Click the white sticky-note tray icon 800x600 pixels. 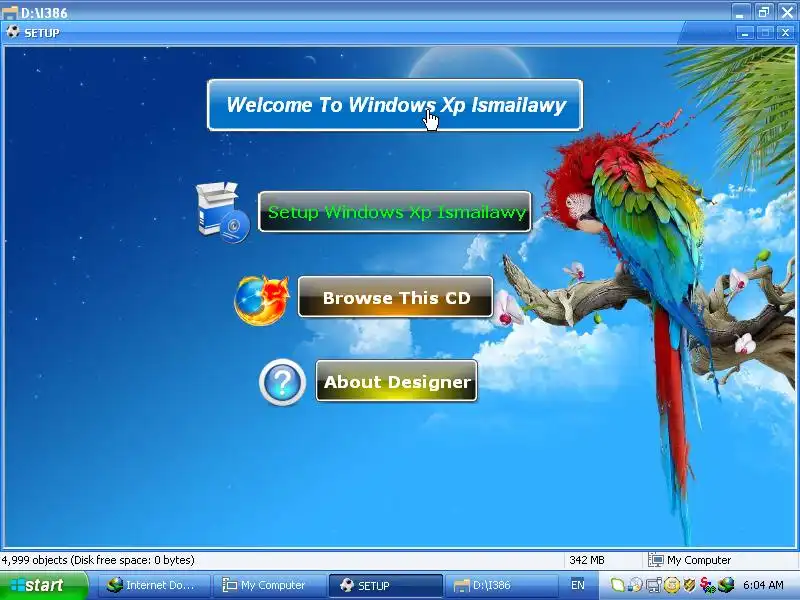617,585
